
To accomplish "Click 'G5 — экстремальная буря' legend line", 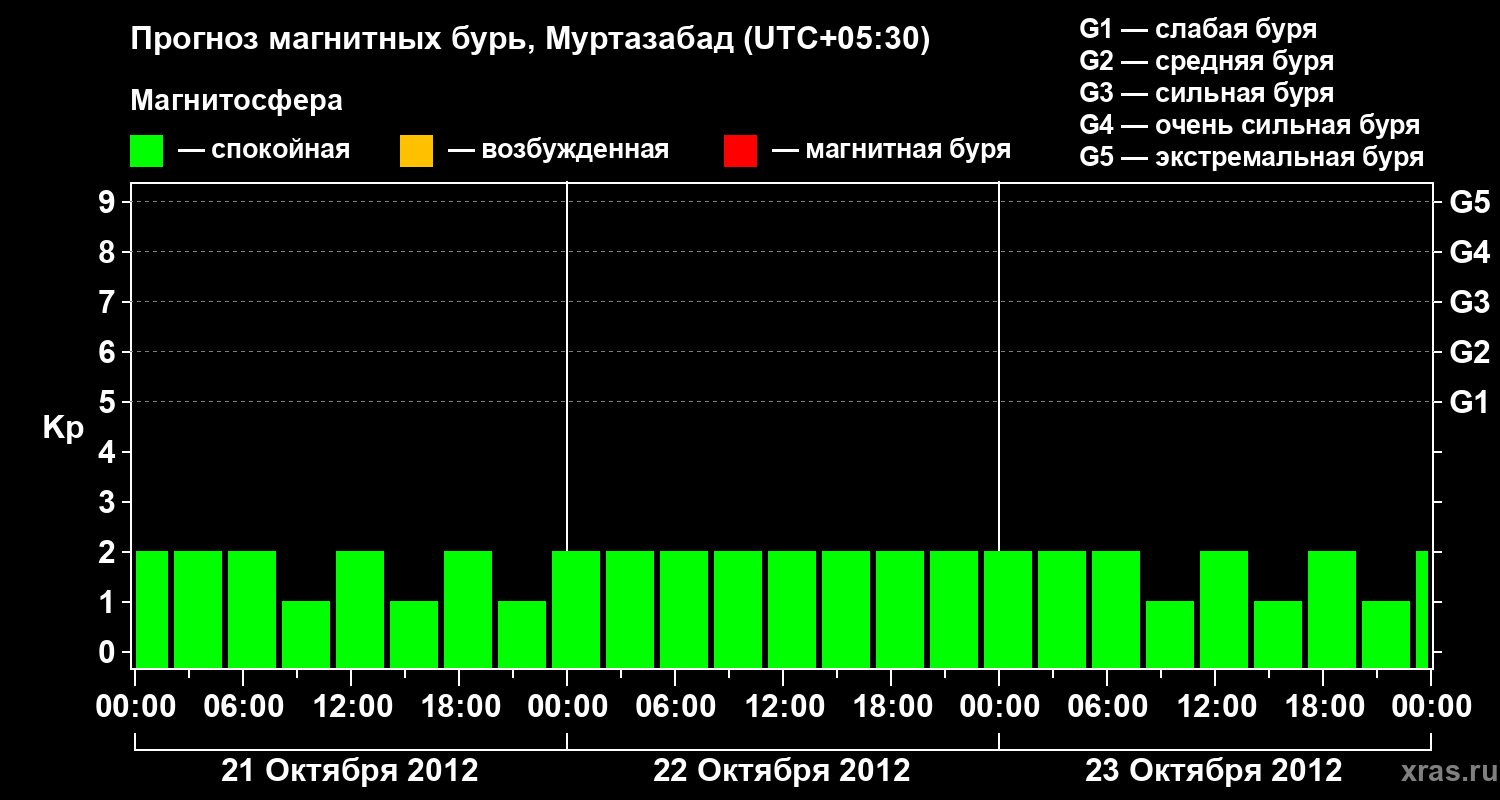I will click(x=1252, y=158).
